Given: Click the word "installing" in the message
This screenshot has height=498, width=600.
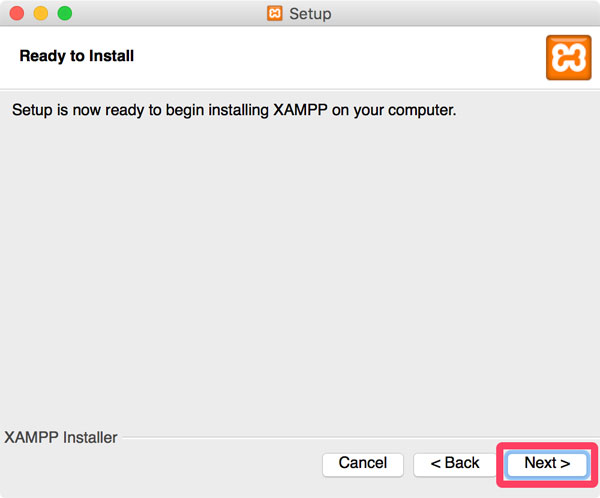Looking at the screenshot, I should (x=238, y=111).
